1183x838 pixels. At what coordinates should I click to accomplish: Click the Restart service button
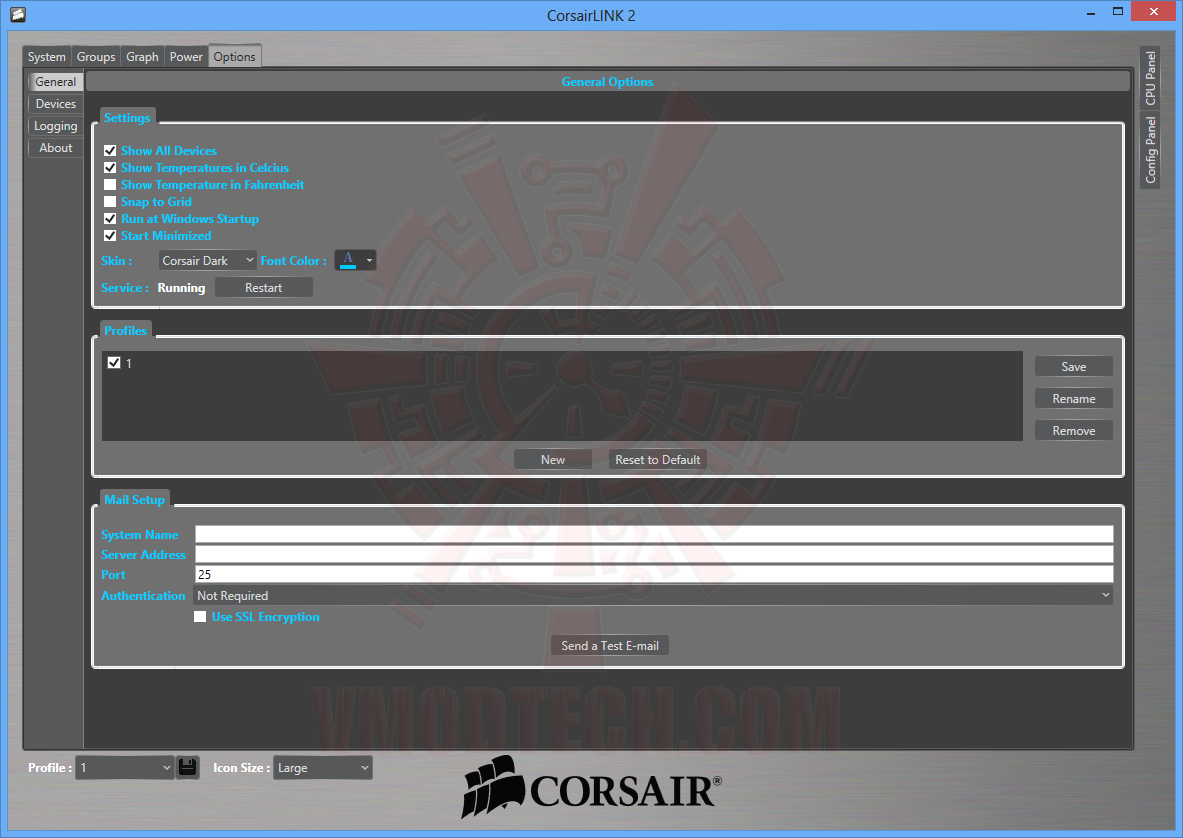pos(263,287)
